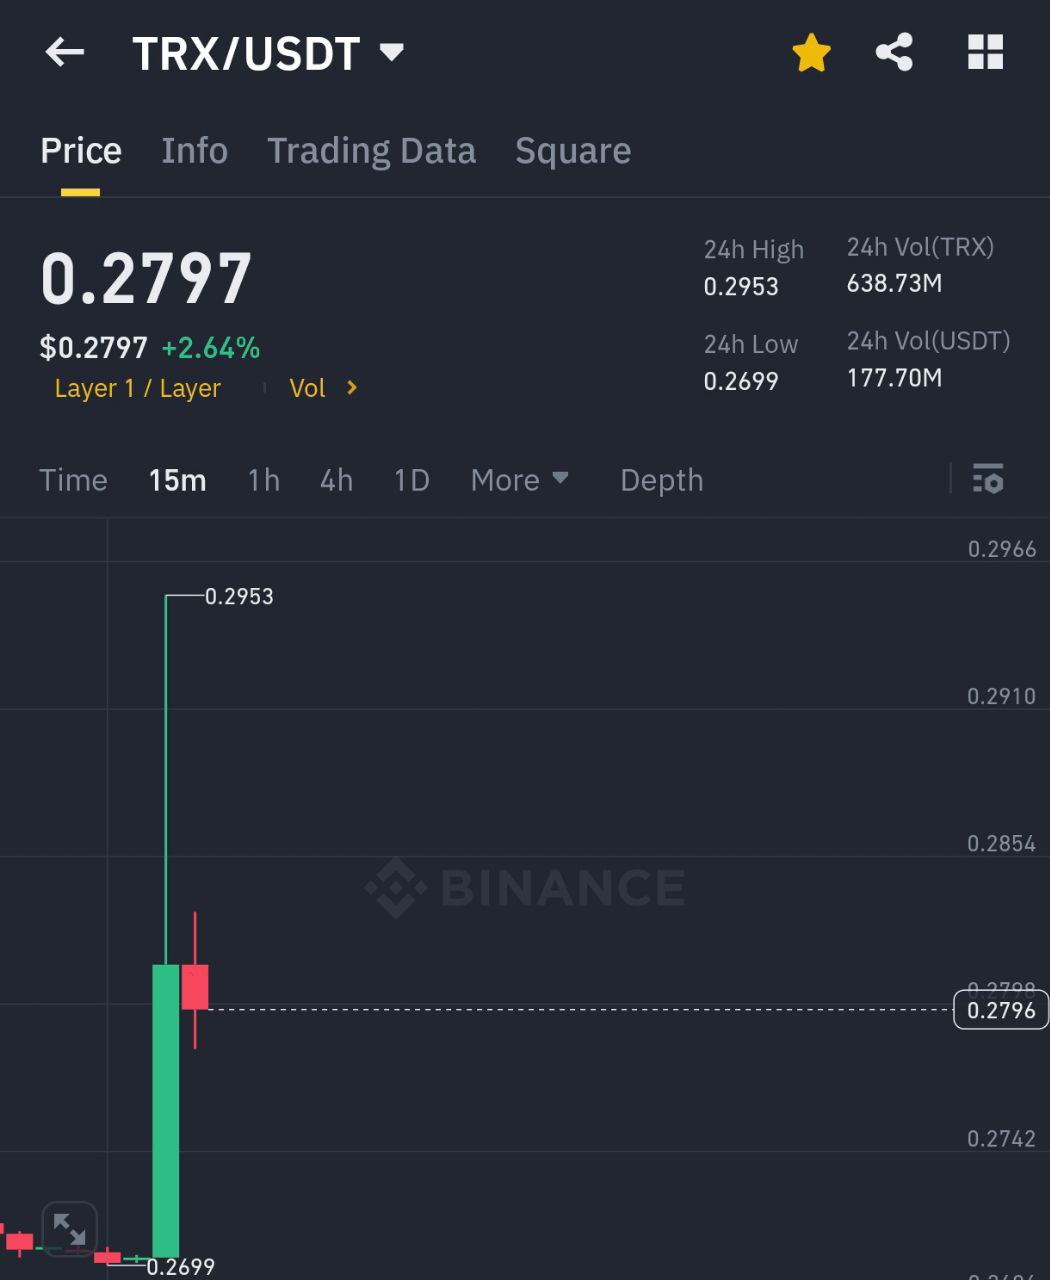The image size is (1050, 1280).
Task: Click the 0.2742 price axis label
Action: click(1002, 1139)
